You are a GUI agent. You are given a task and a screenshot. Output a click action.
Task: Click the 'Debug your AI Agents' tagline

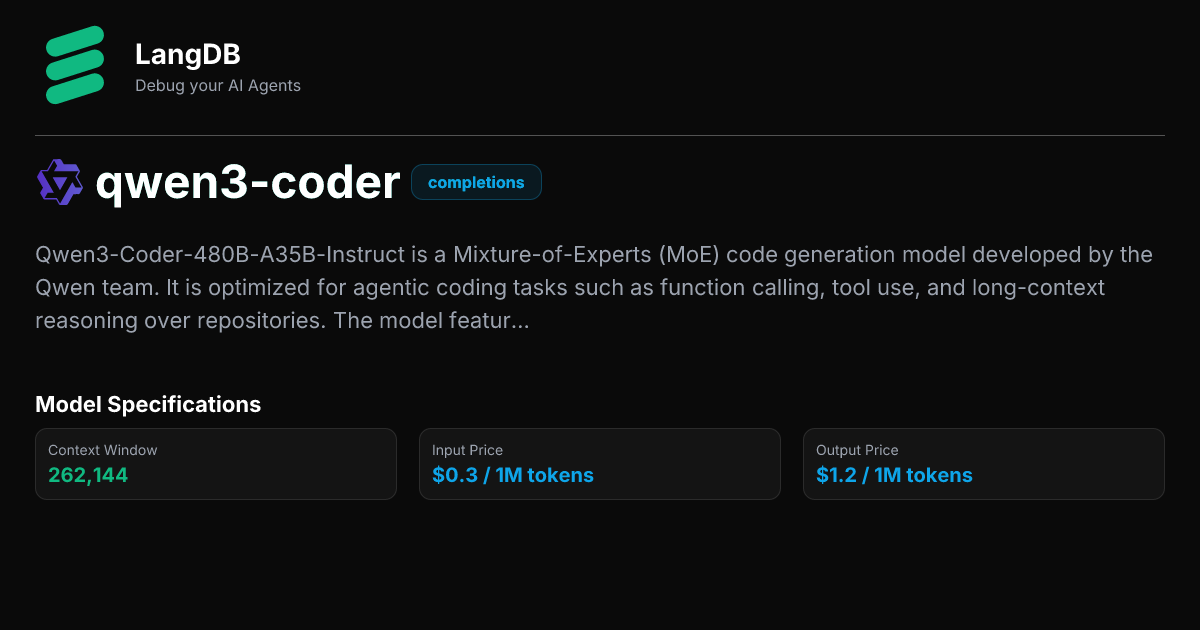click(217, 86)
